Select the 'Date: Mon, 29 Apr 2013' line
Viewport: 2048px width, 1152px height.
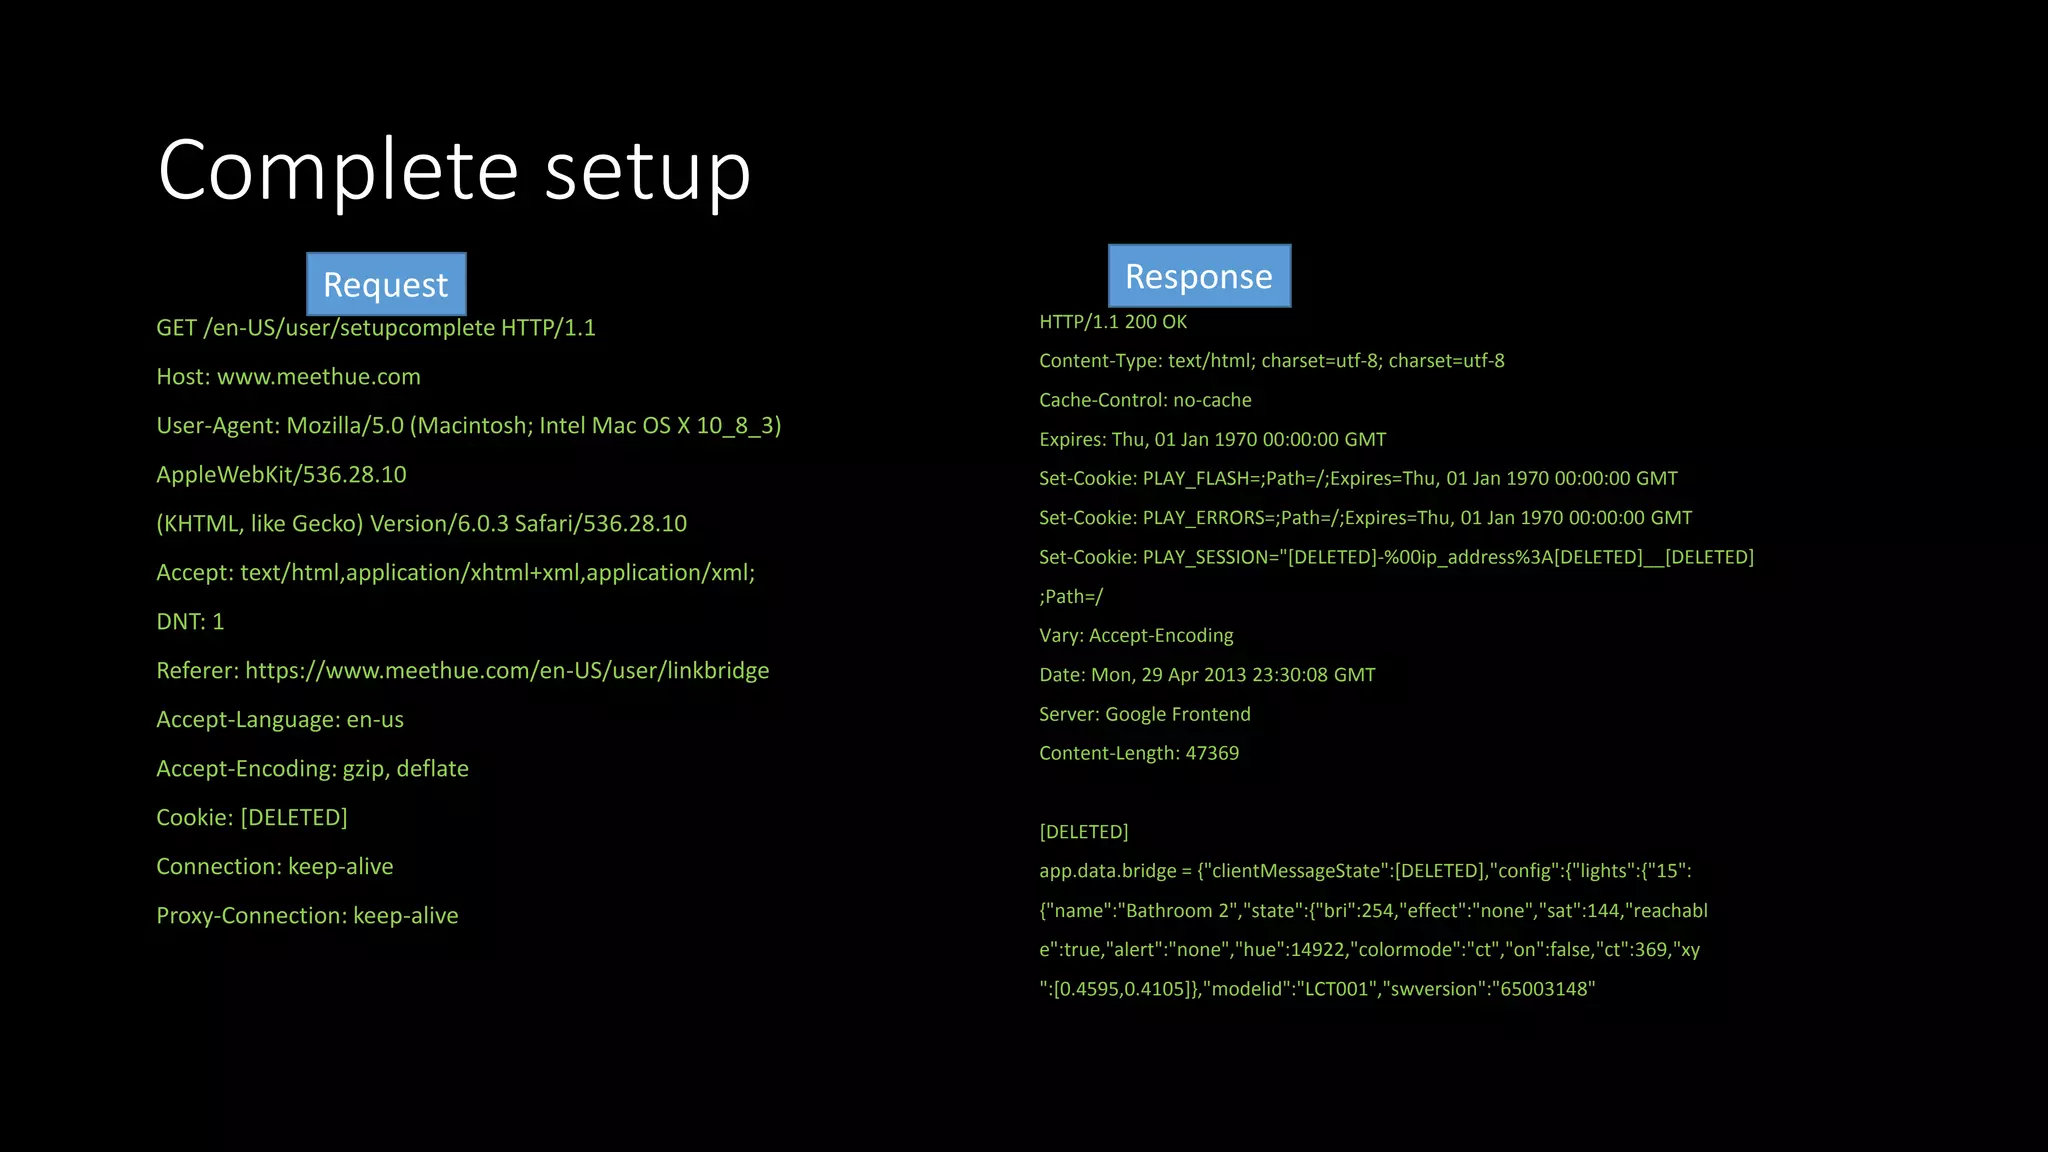click(1207, 675)
